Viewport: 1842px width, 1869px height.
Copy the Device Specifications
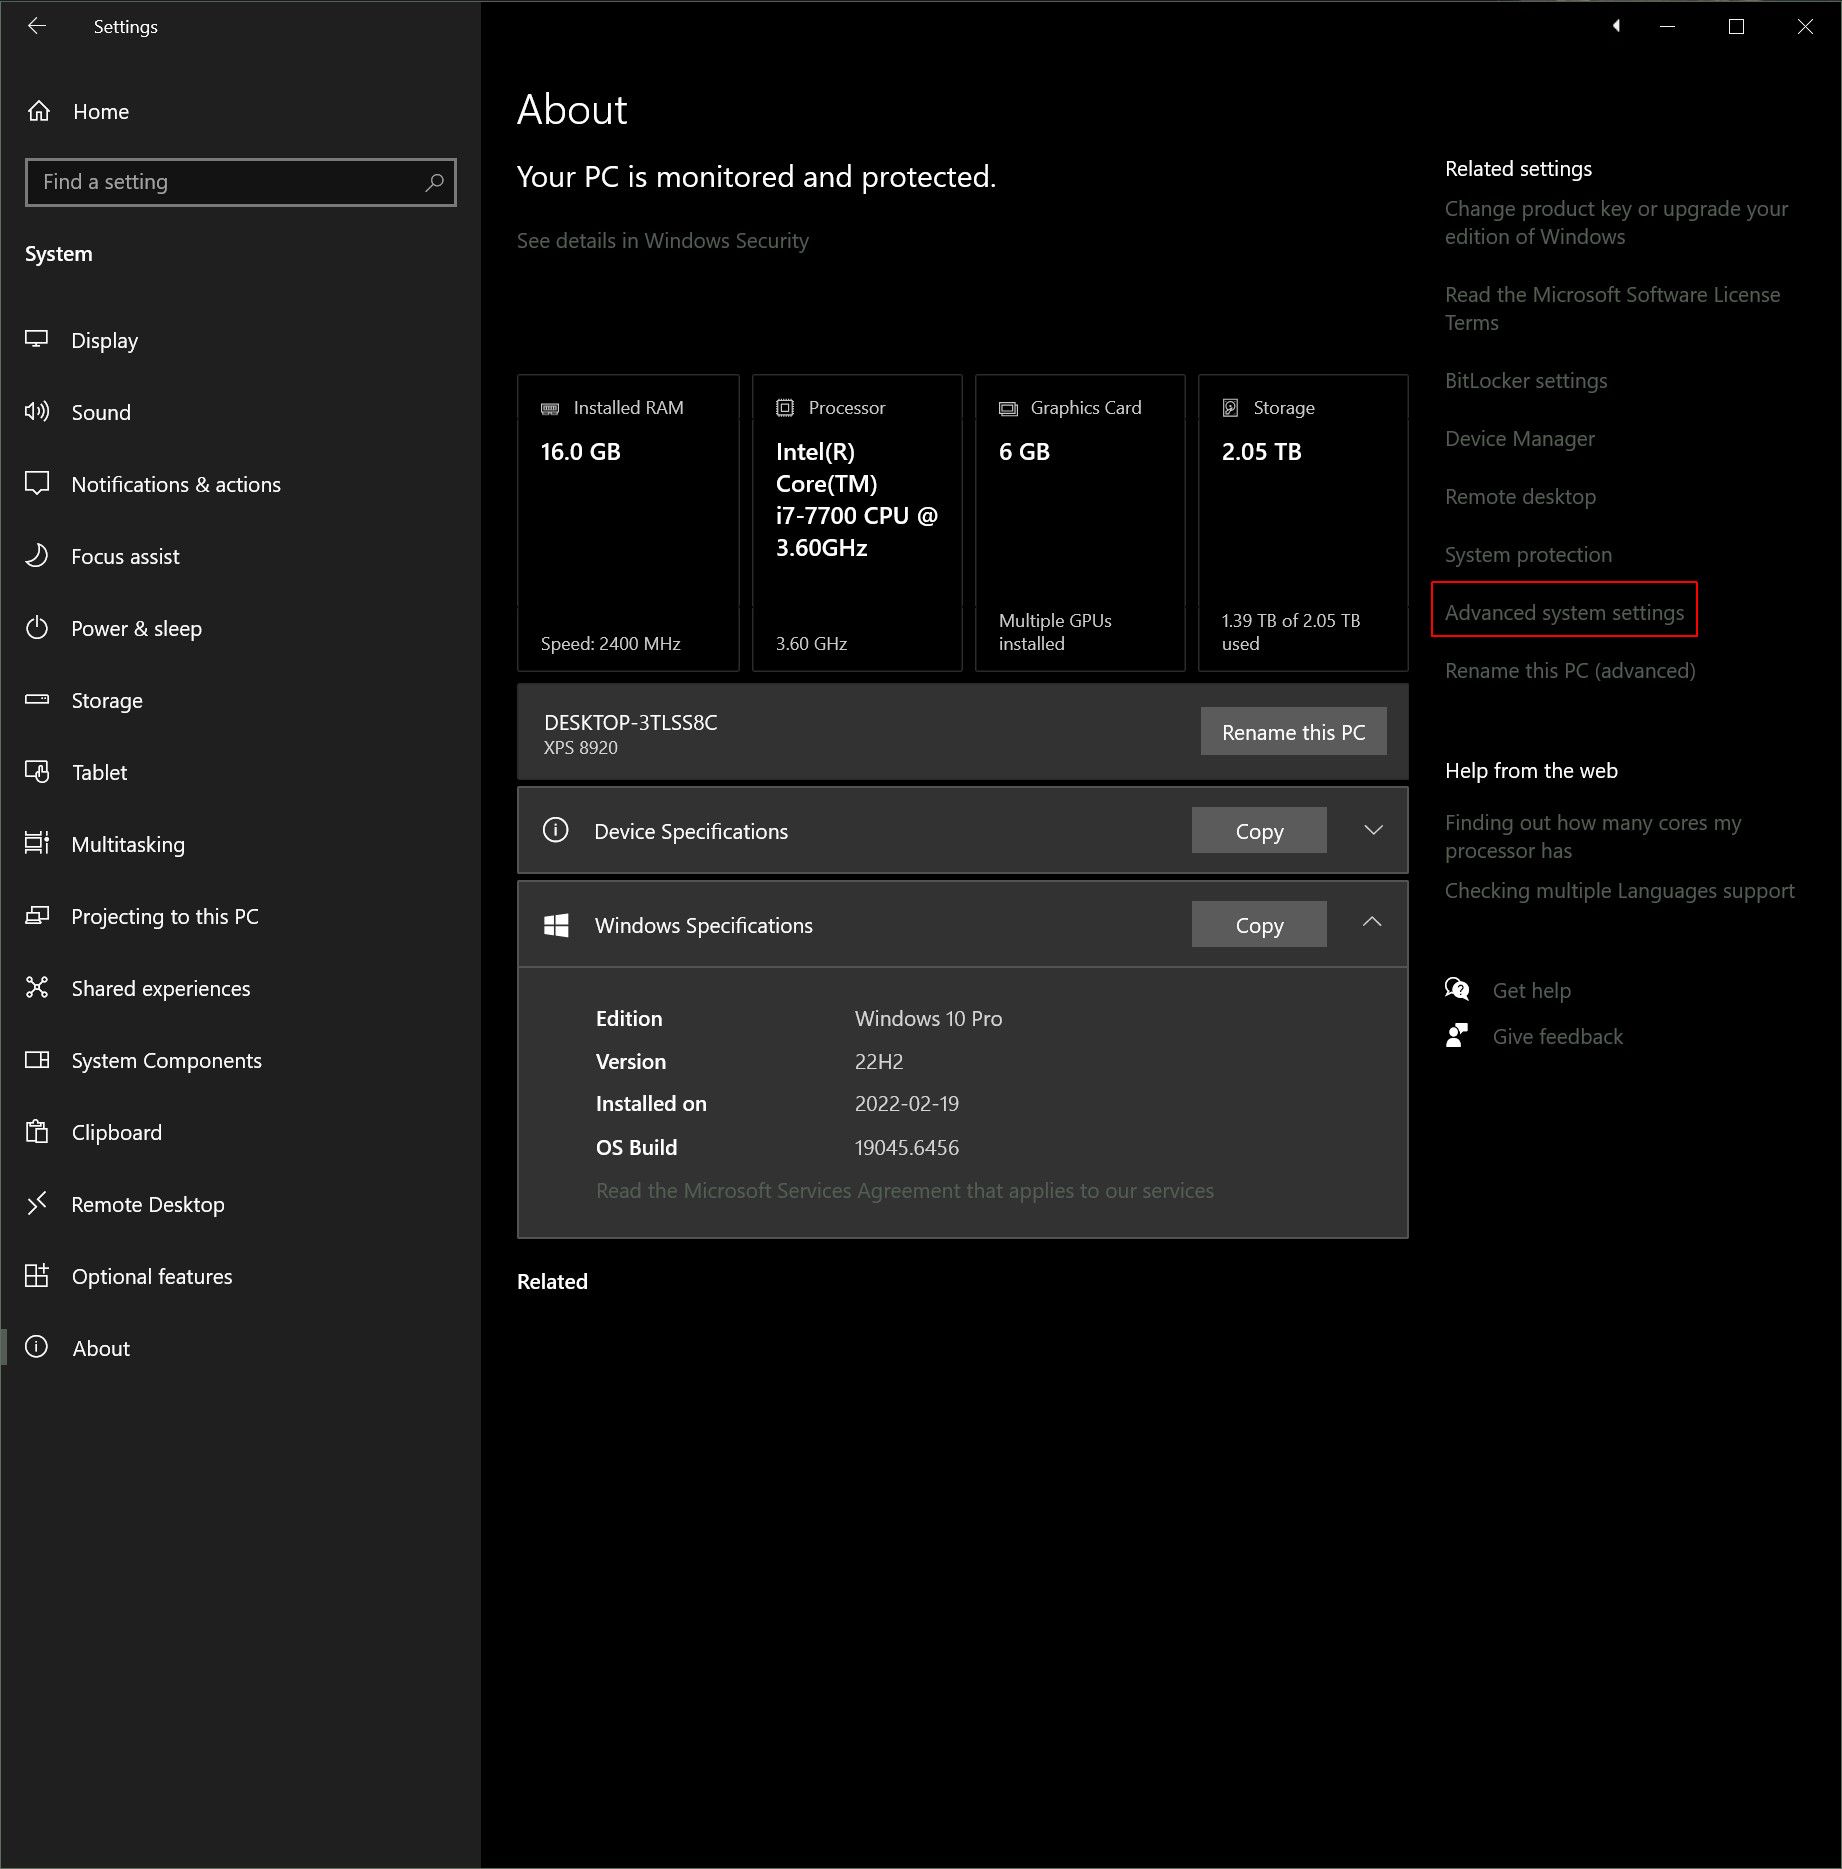coord(1258,831)
